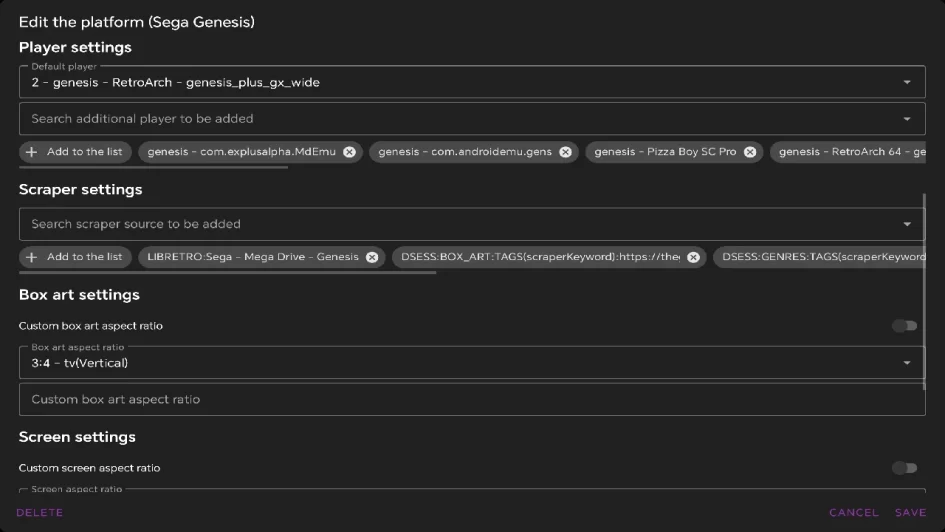Enable custom screen aspect ratio

pos(904,468)
